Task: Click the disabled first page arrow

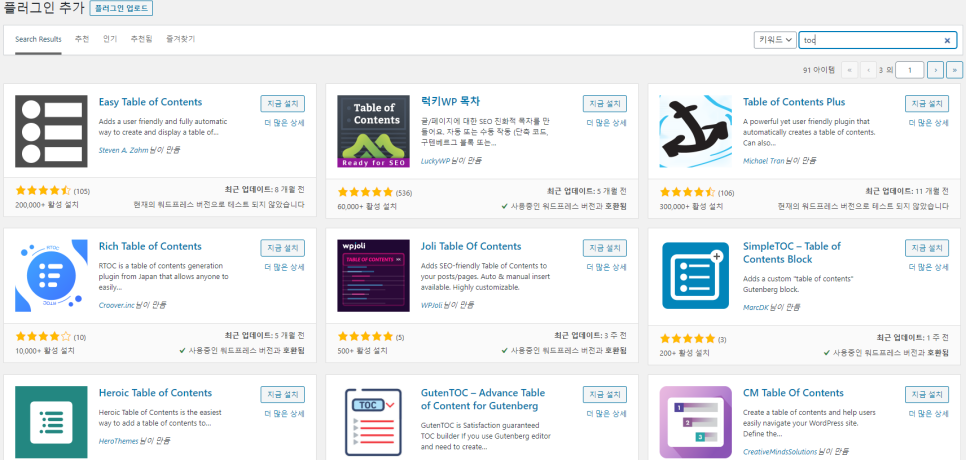Action: 849,70
